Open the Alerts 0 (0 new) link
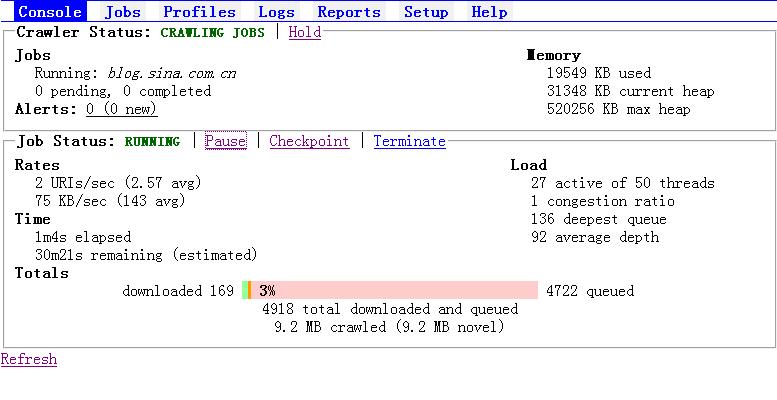The height and width of the screenshot is (400, 777). (121, 109)
